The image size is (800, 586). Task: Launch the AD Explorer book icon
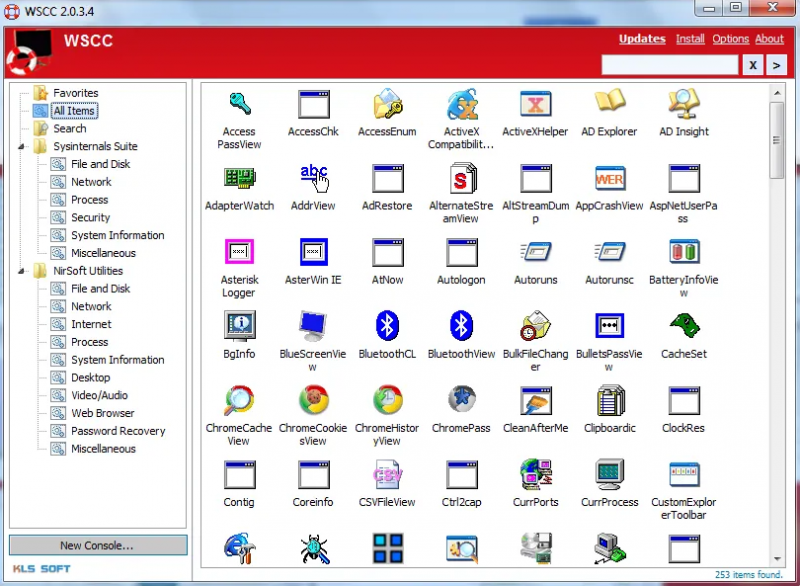click(609, 105)
